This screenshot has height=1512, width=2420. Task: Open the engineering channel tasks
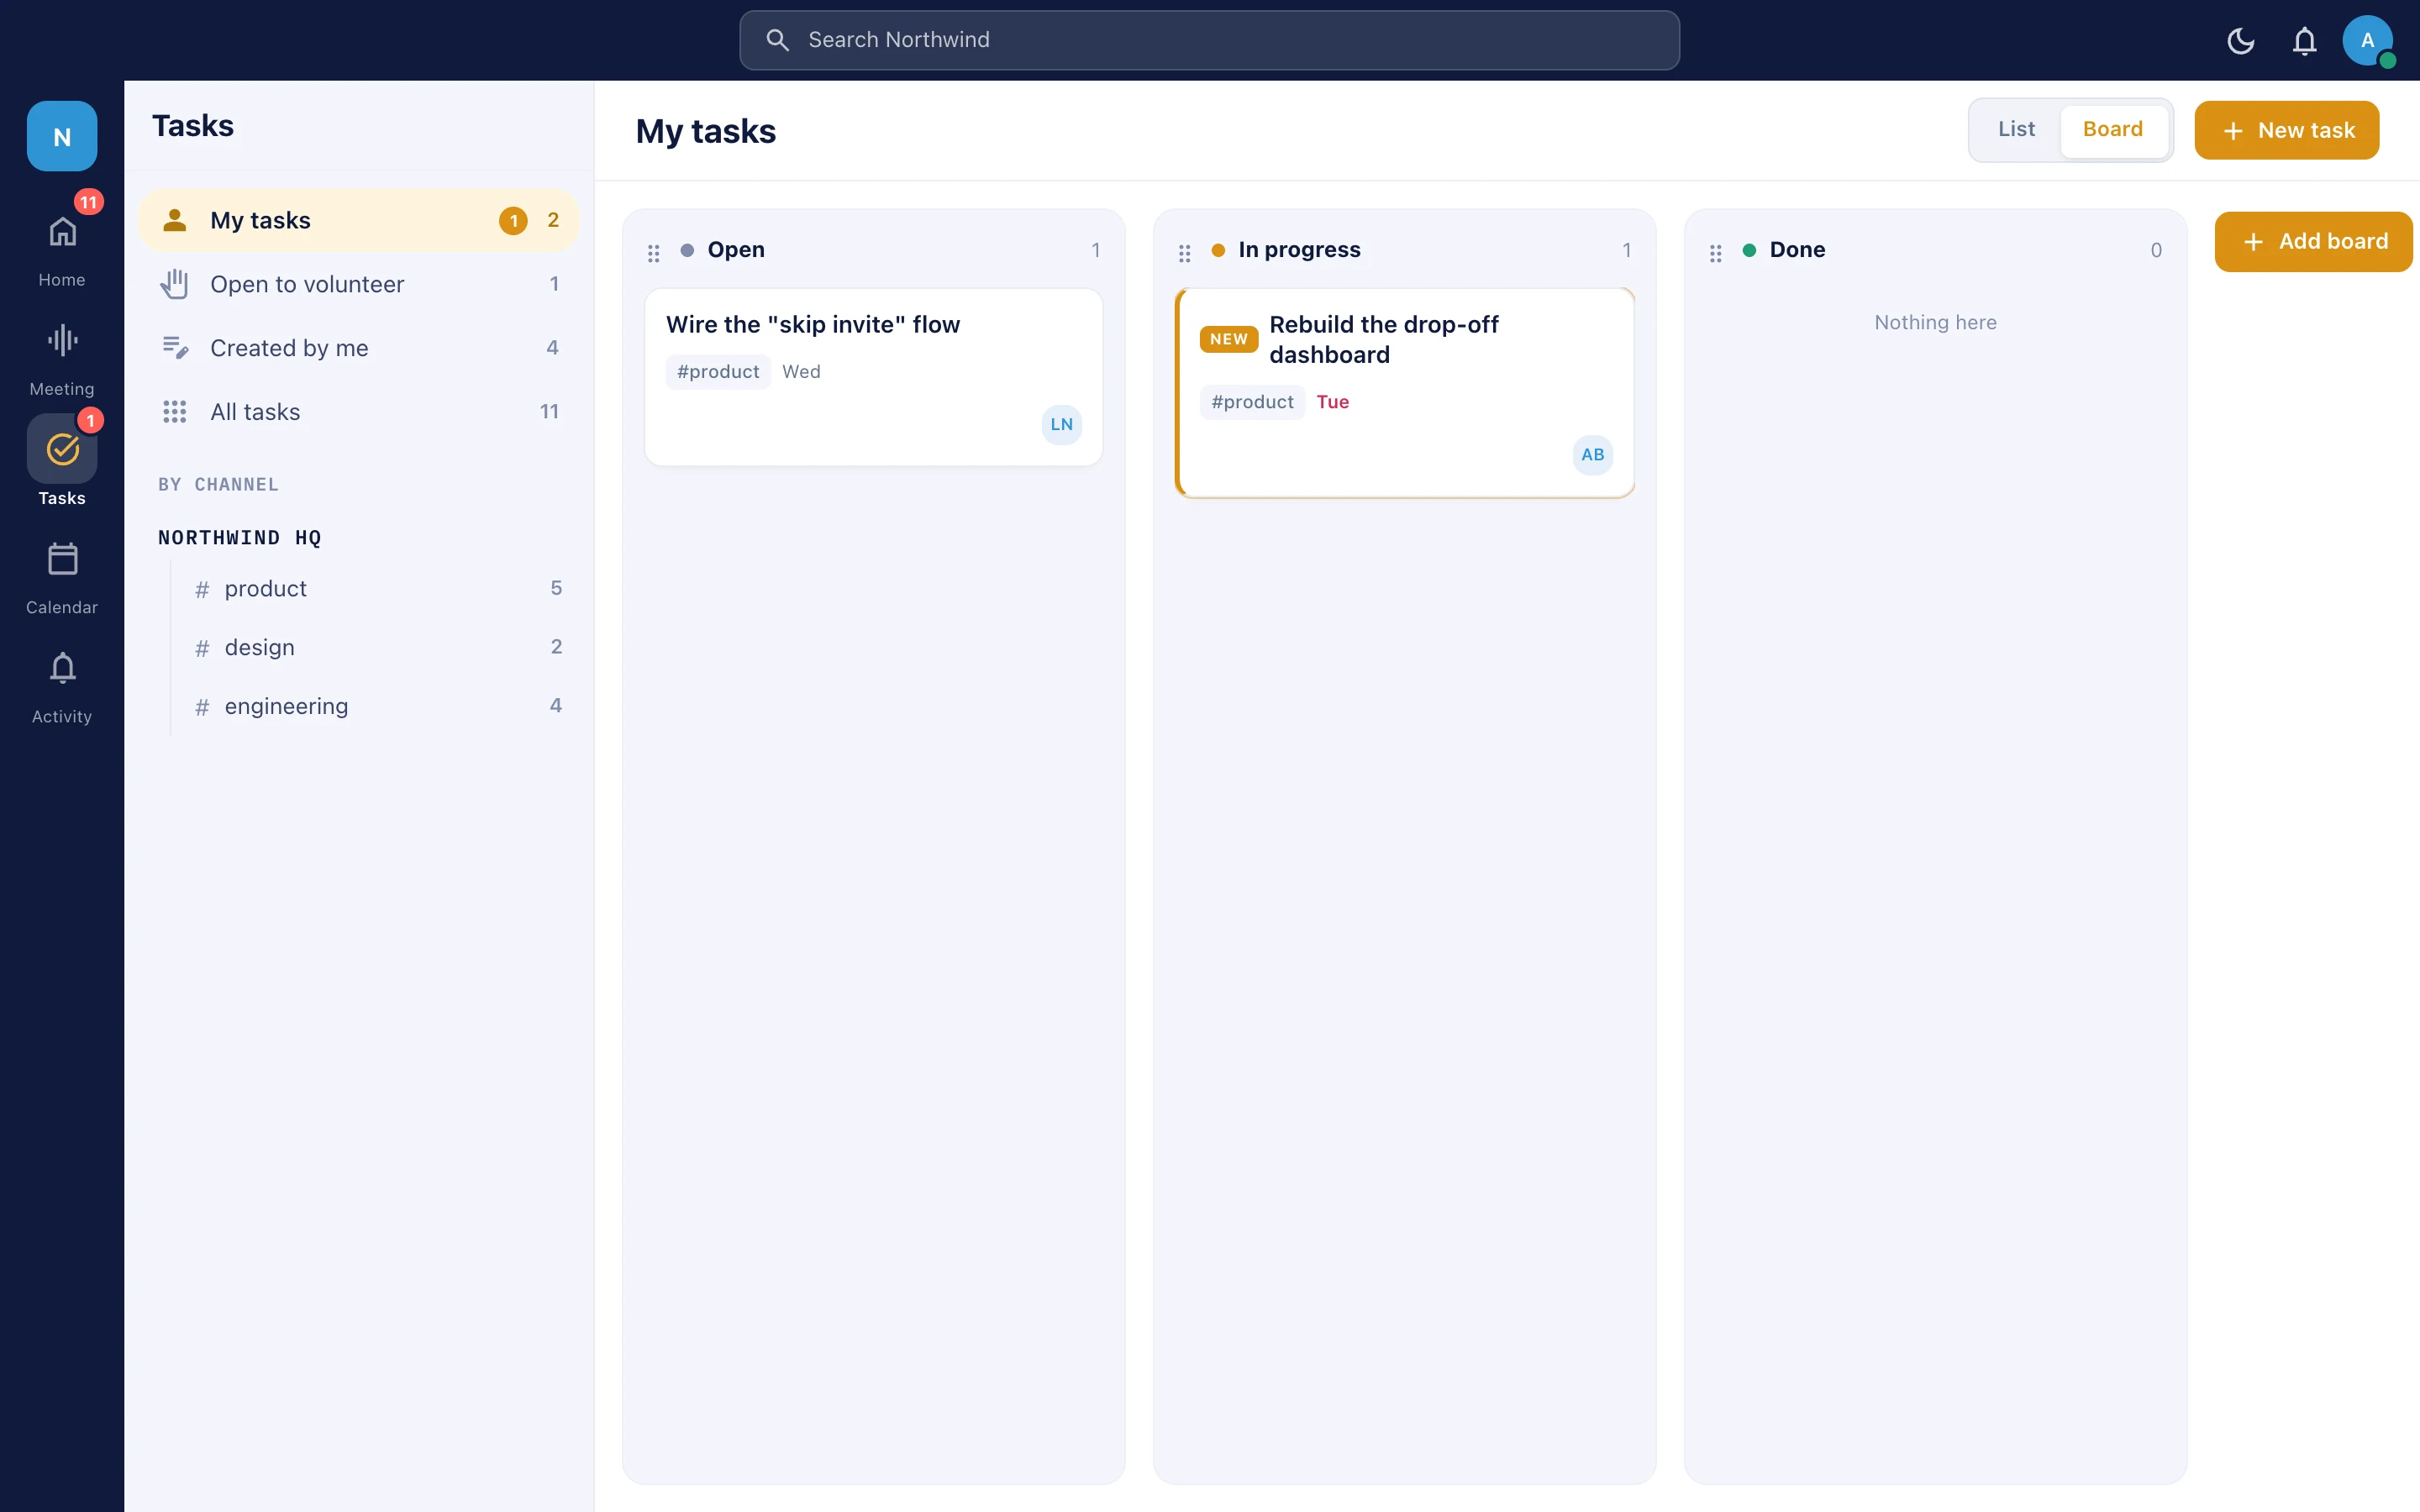pos(377,707)
